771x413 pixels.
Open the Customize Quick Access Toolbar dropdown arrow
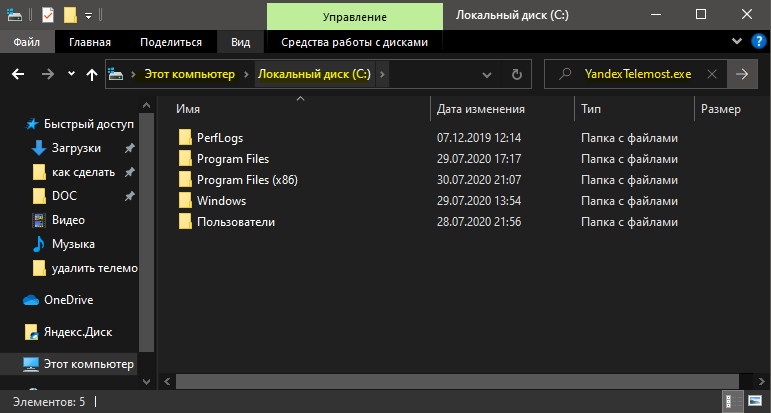click(x=89, y=16)
